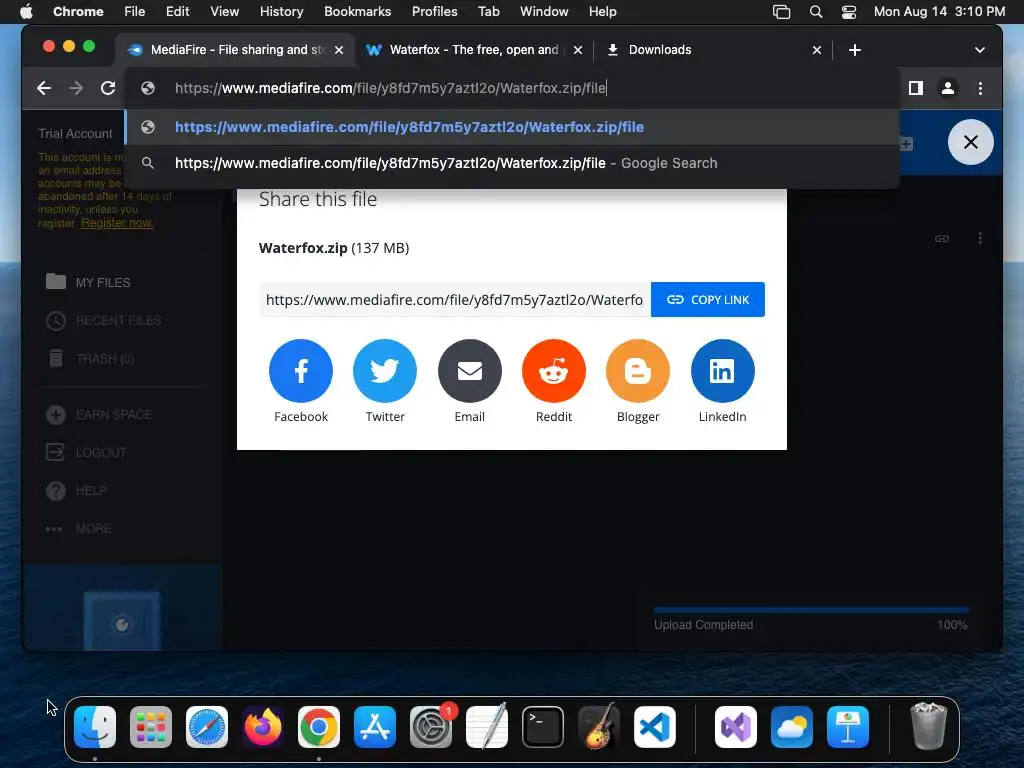Switch to MediaFire tab
This screenshot has width=1024, height=768.
[235, 50]
